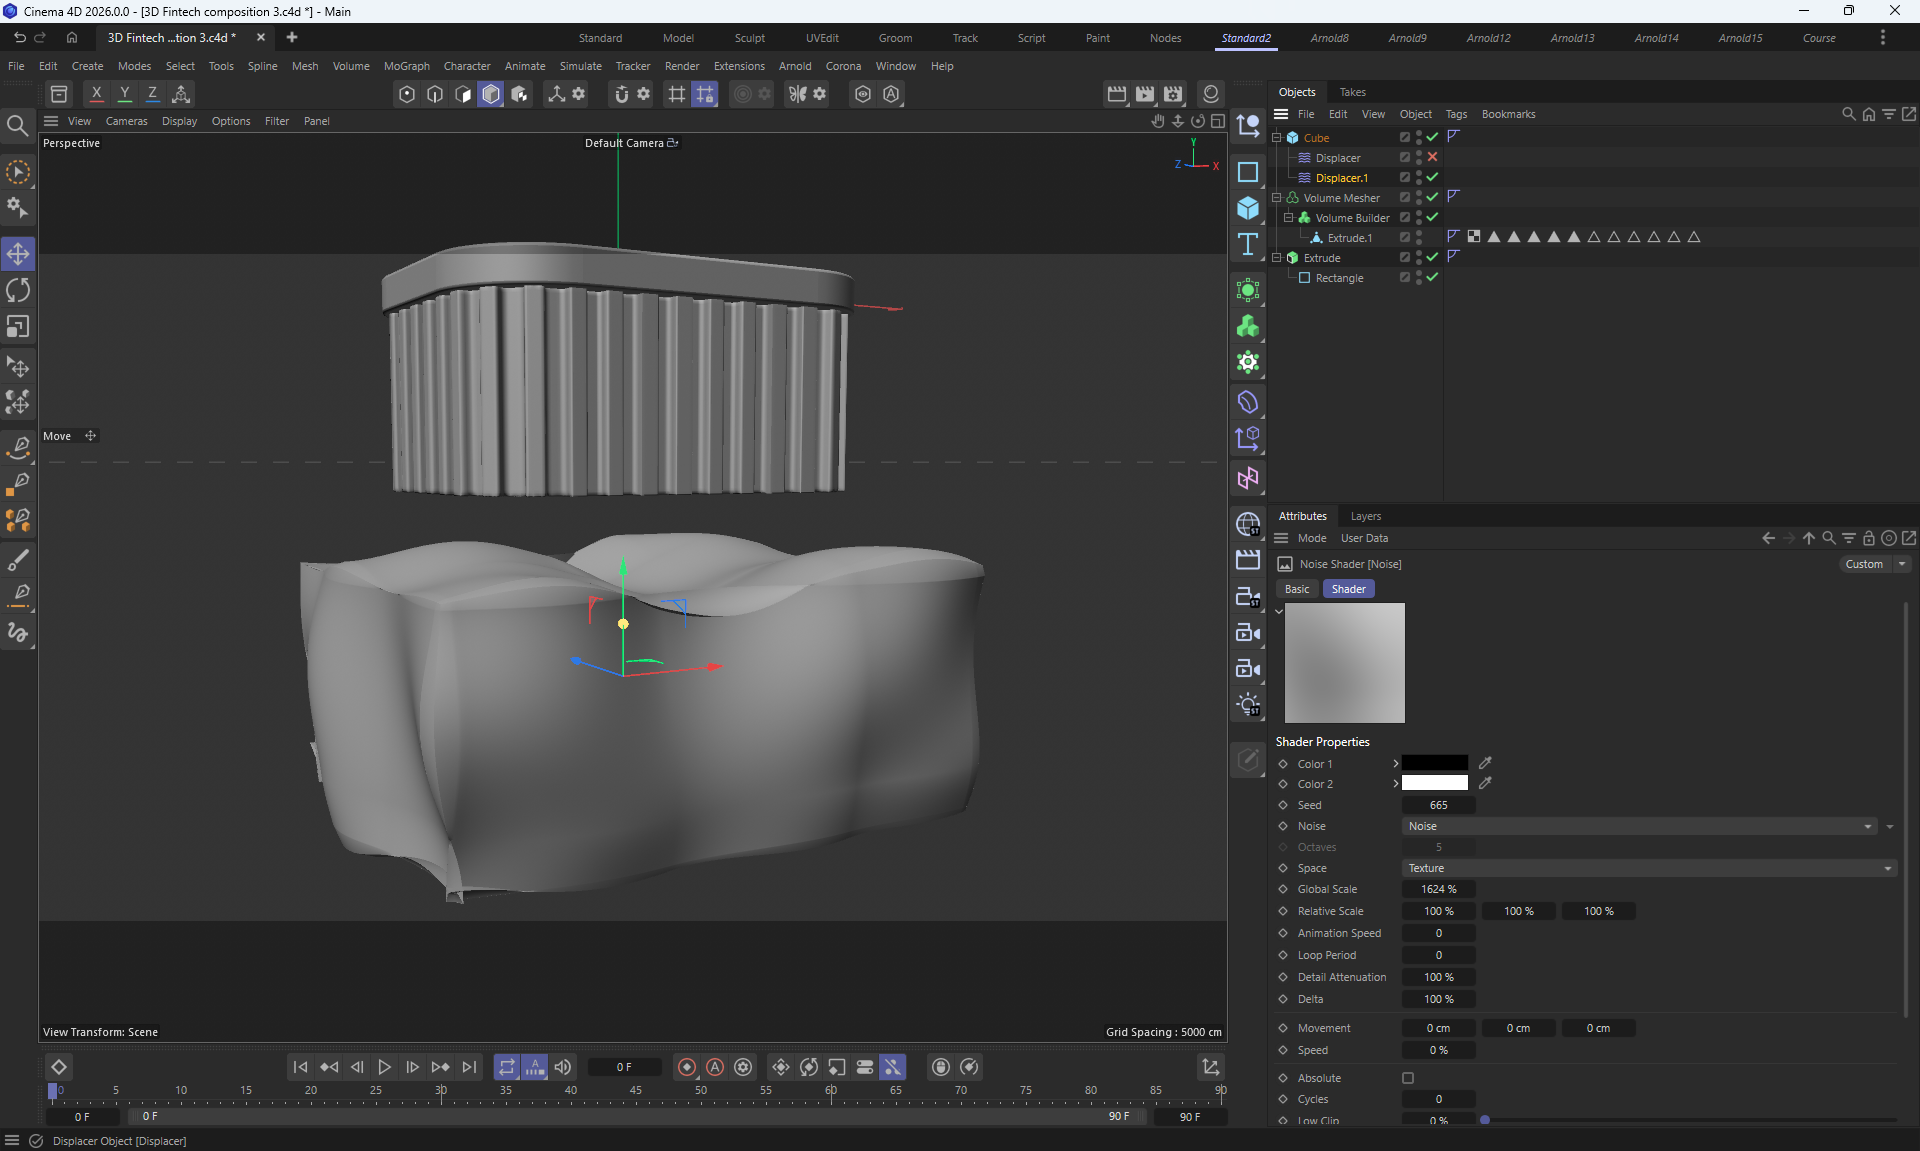The image size is (1920, 1151).
Task: Click the Seed value input field
Action: [1438, 805]
